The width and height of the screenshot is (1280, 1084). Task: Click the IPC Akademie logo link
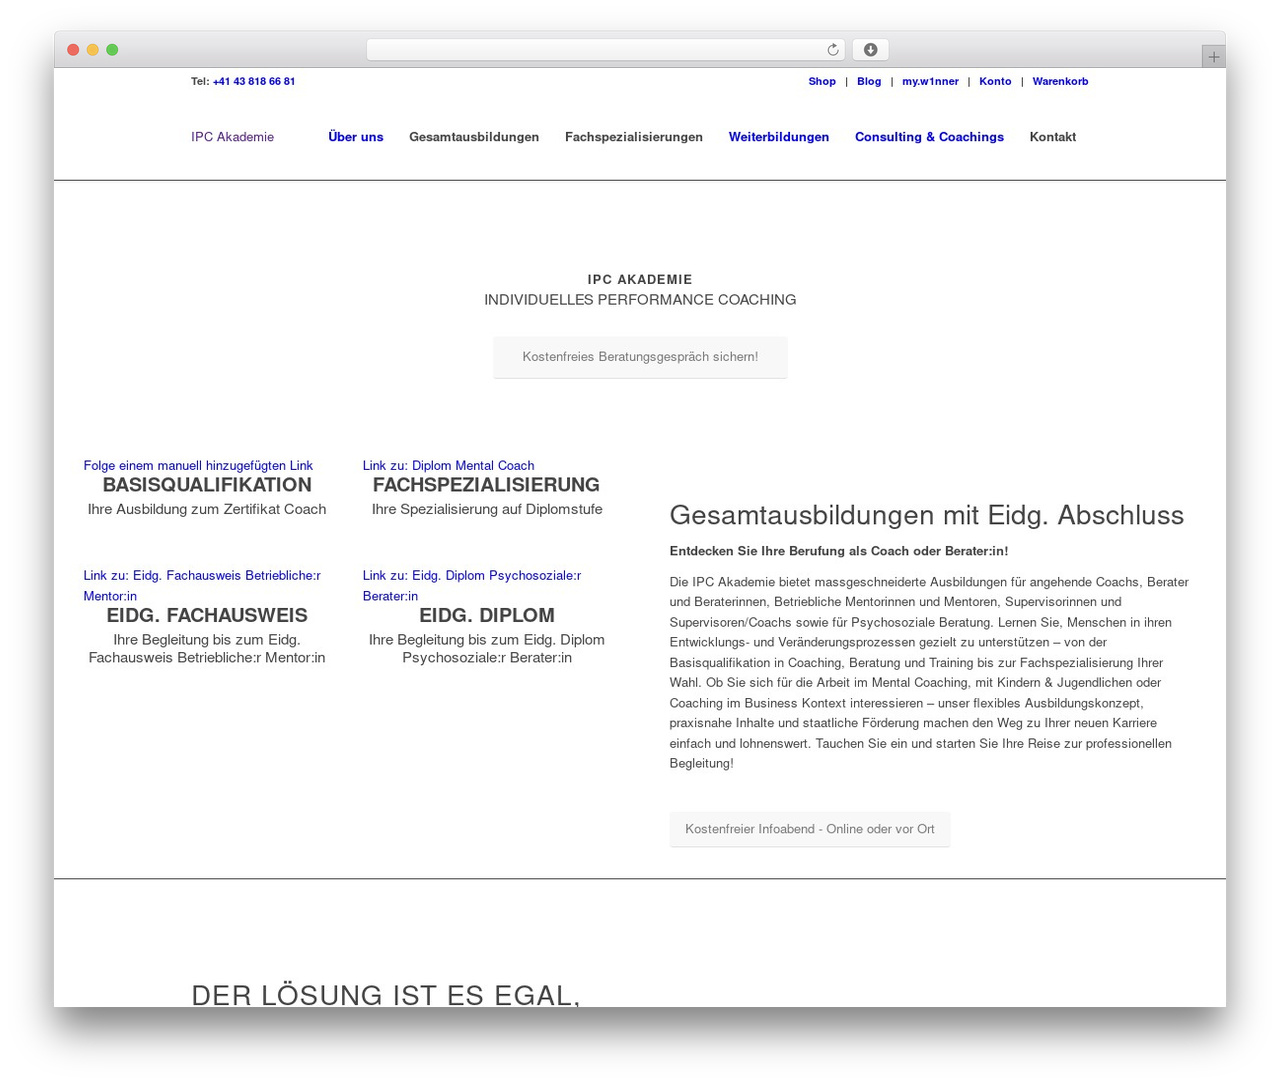(232, 137)
